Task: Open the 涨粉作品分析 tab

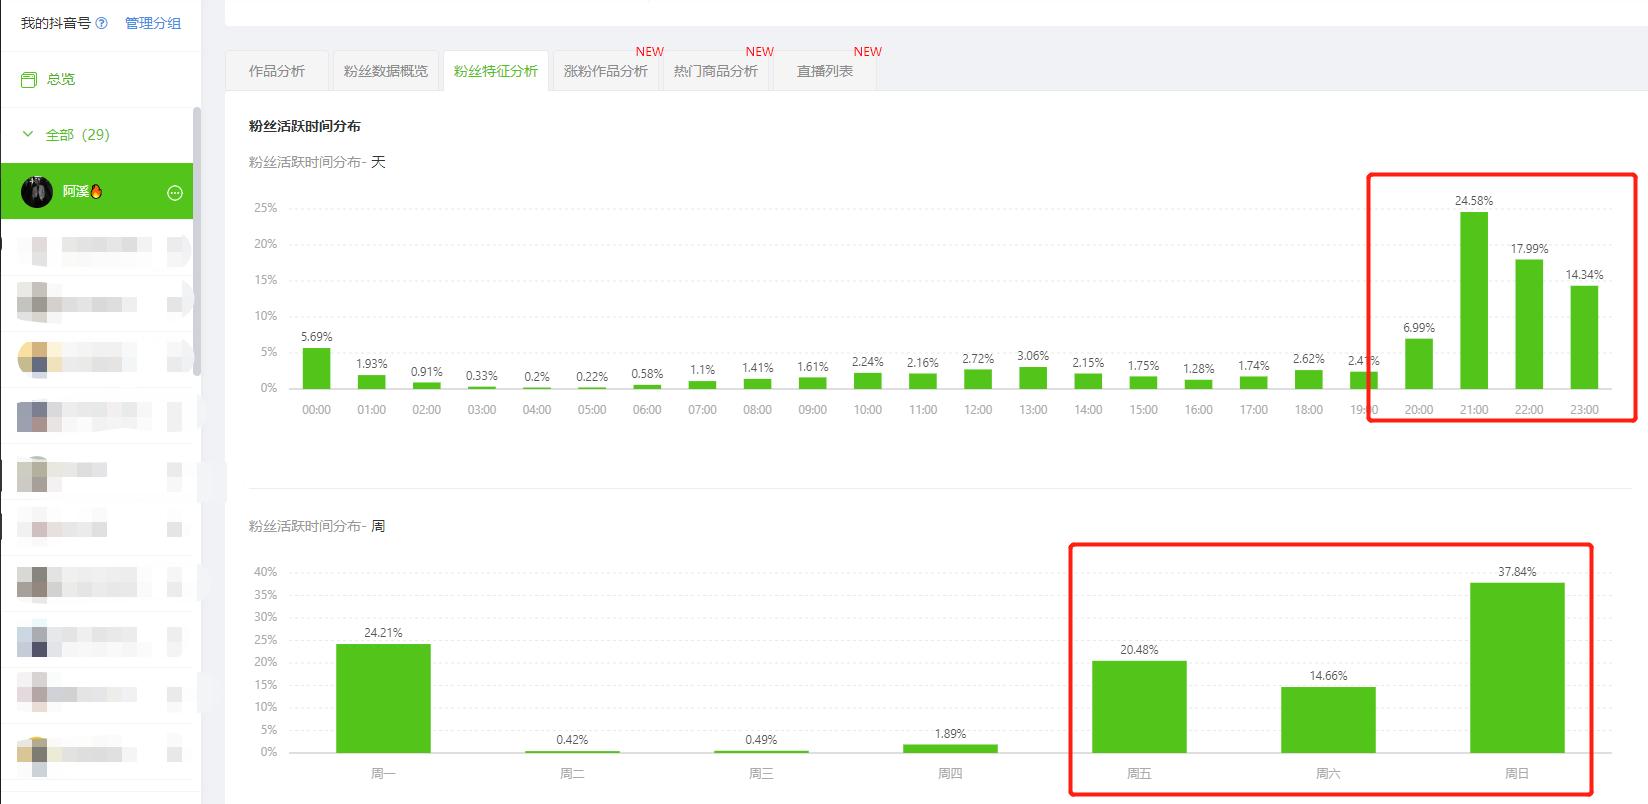Action: pos(605,71)
